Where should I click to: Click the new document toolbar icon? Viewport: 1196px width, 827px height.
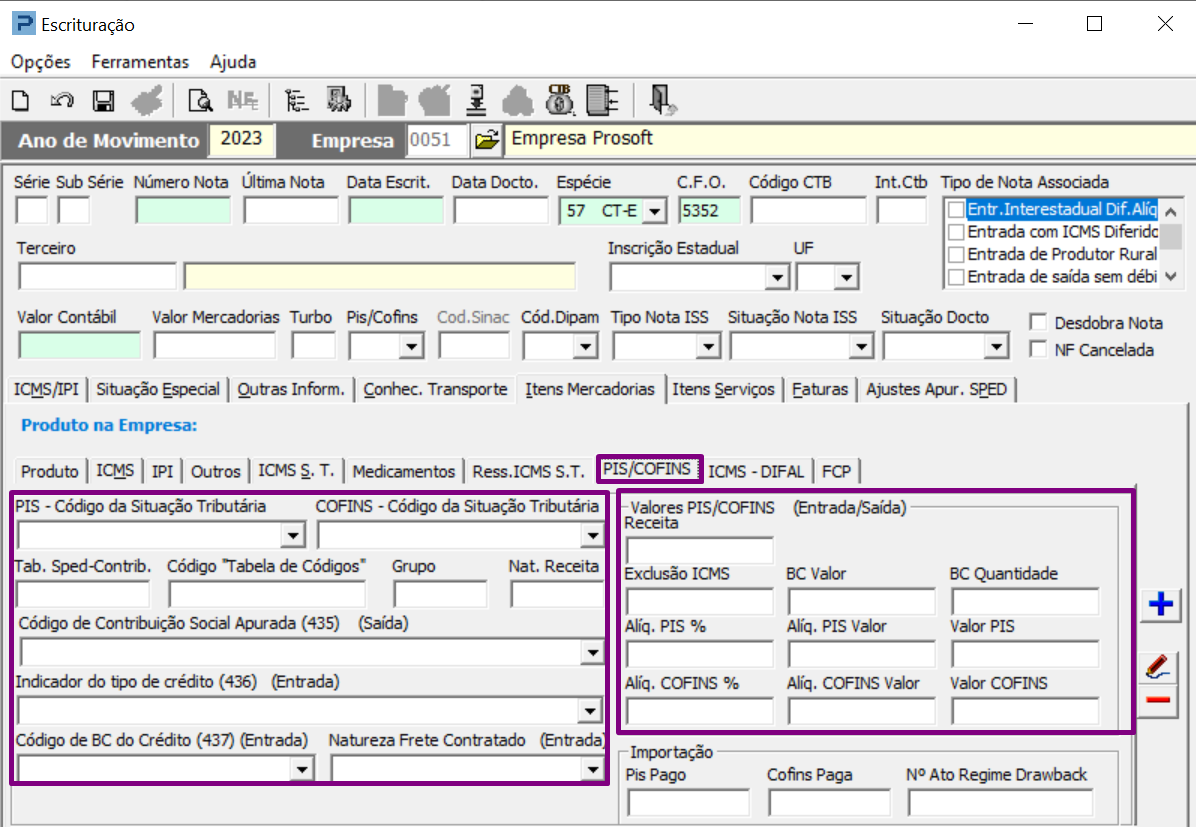pyautogui.click(x=21, y=100)
